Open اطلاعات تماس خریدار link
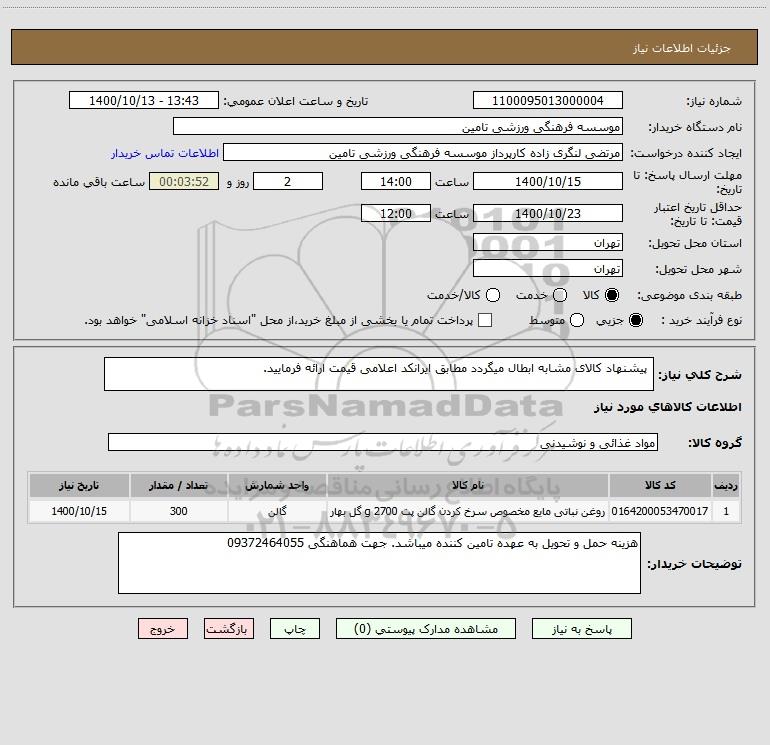Viewport: 770px width, 745px height. (165, 153)
